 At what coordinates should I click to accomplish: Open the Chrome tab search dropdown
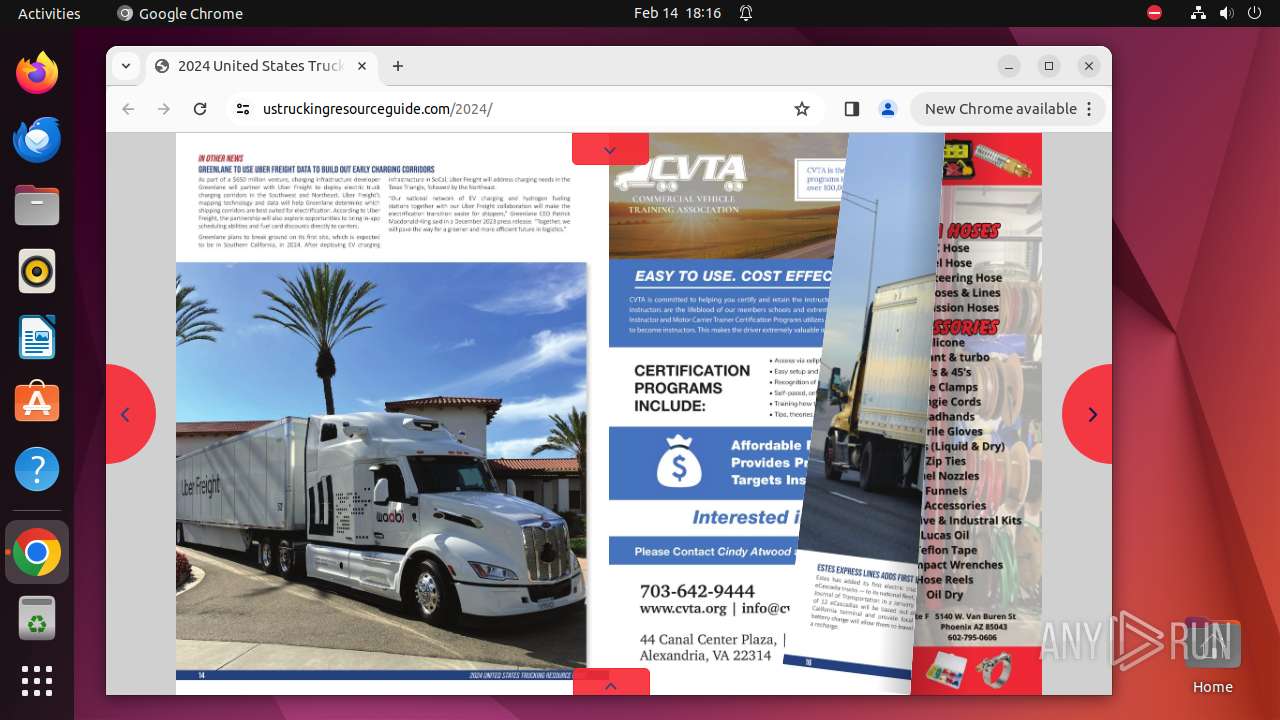tap(125, 66)
